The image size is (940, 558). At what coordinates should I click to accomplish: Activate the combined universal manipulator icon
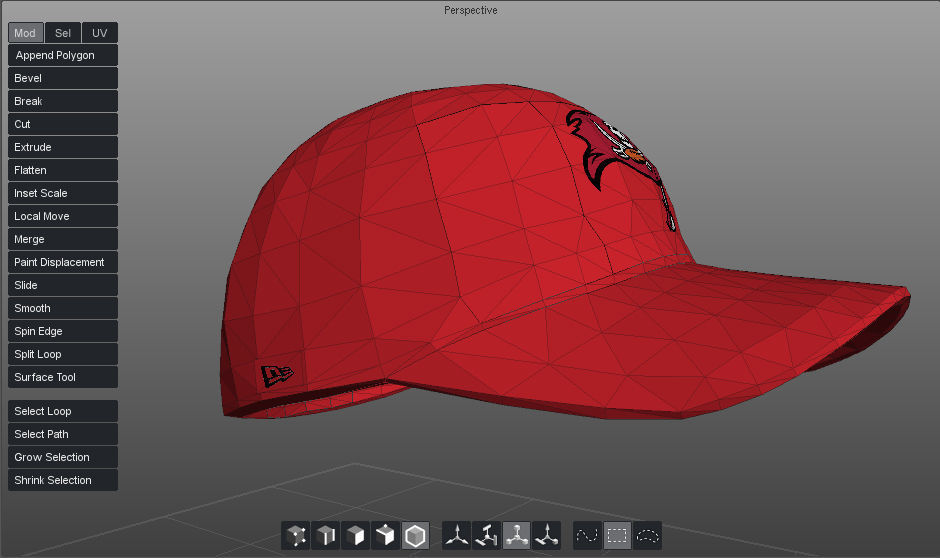(x=546, y=536)
